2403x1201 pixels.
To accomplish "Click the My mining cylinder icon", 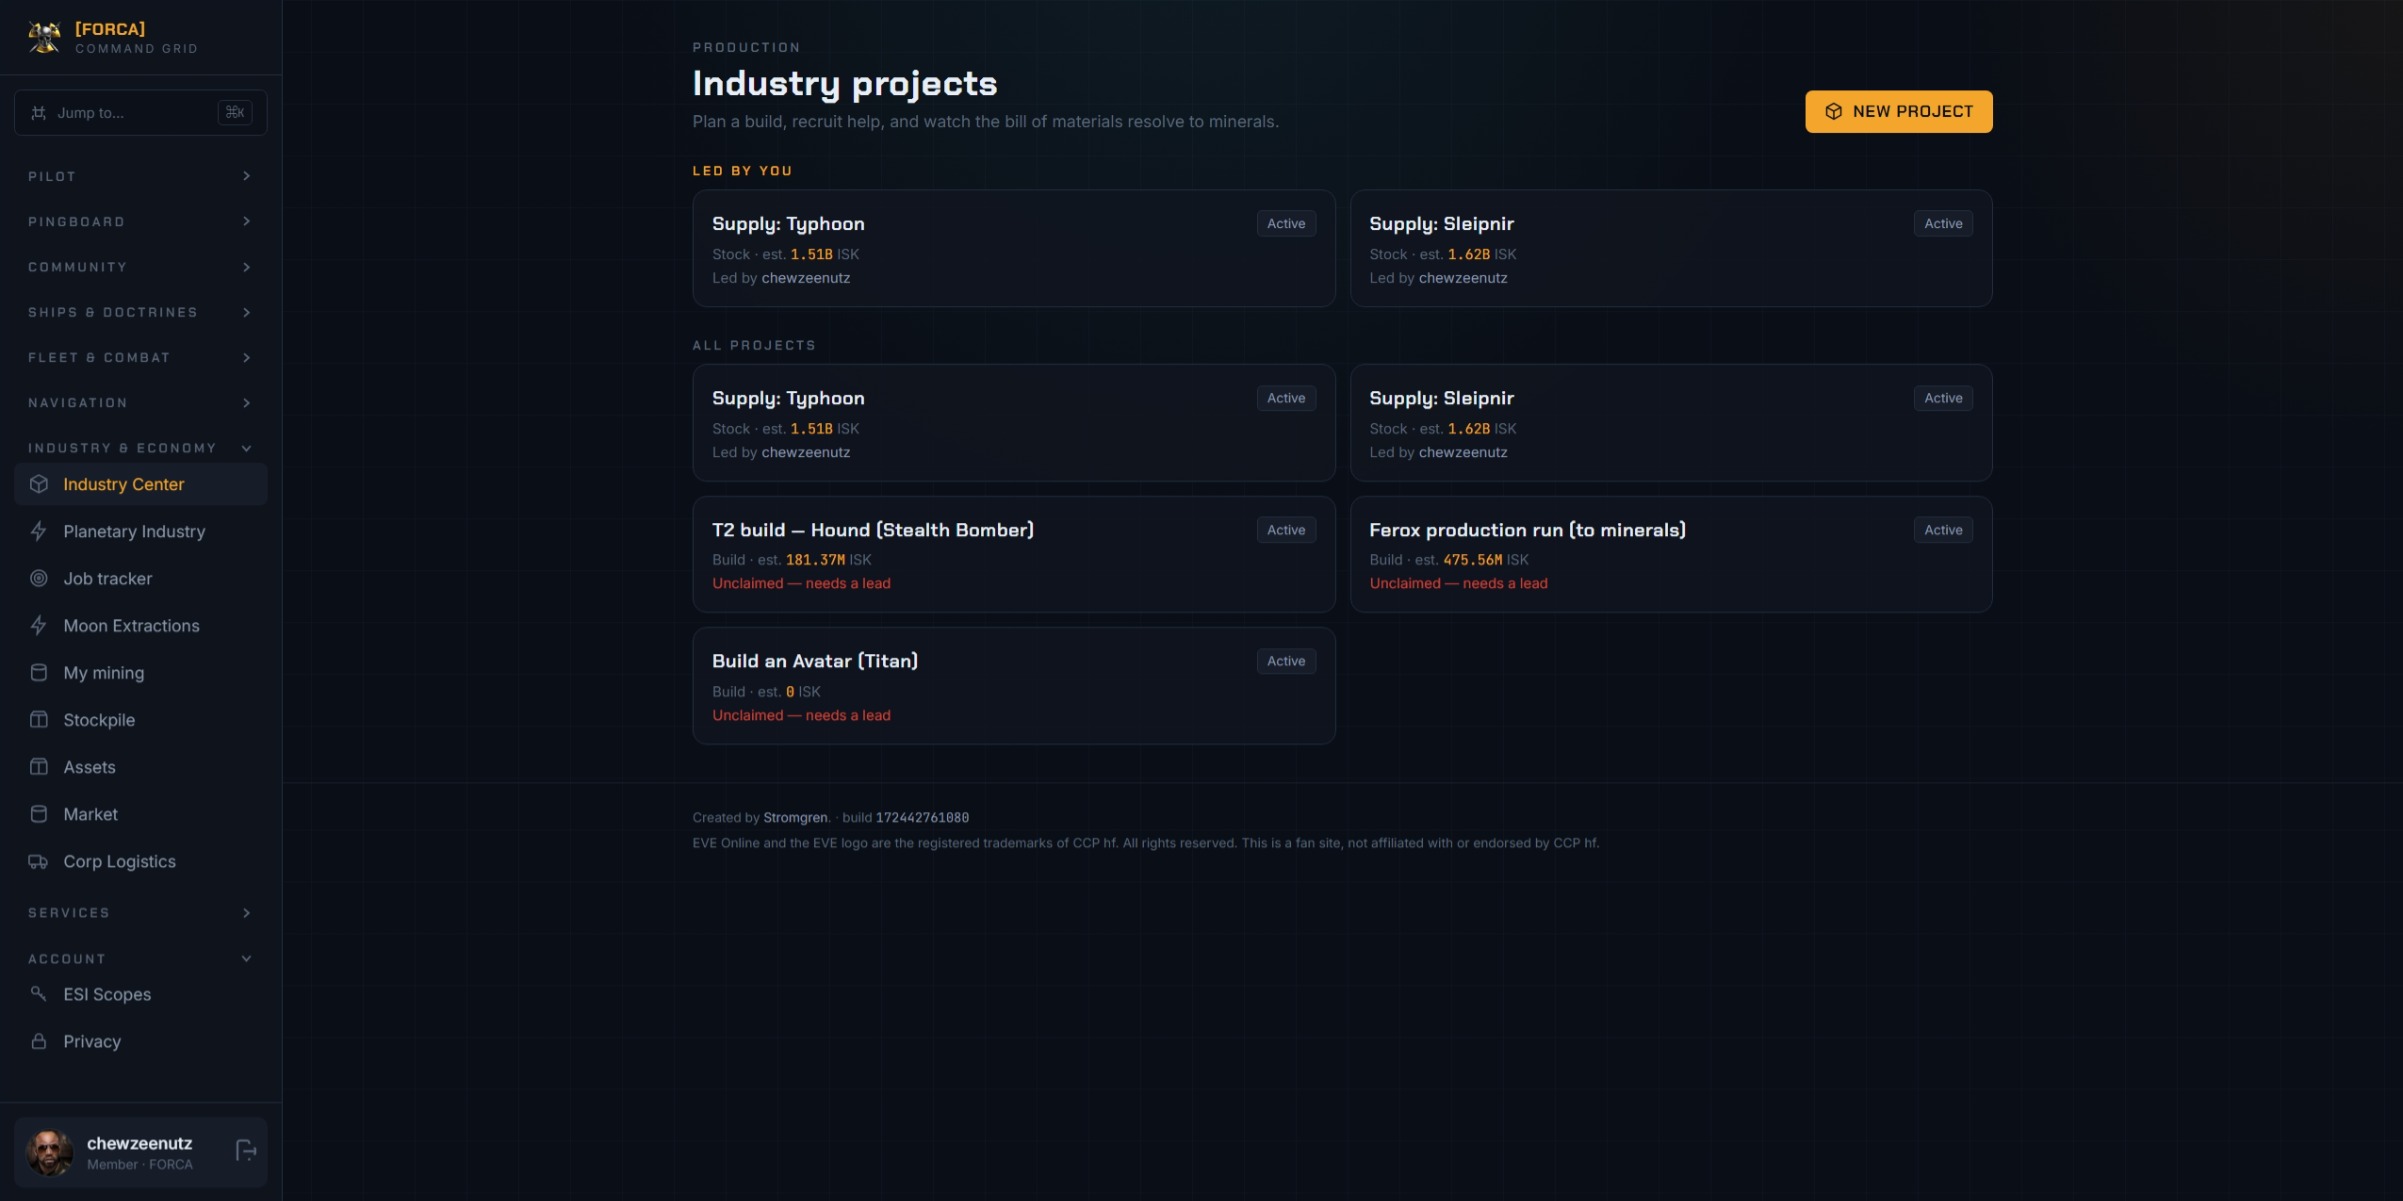I will (x=39, y=672).
